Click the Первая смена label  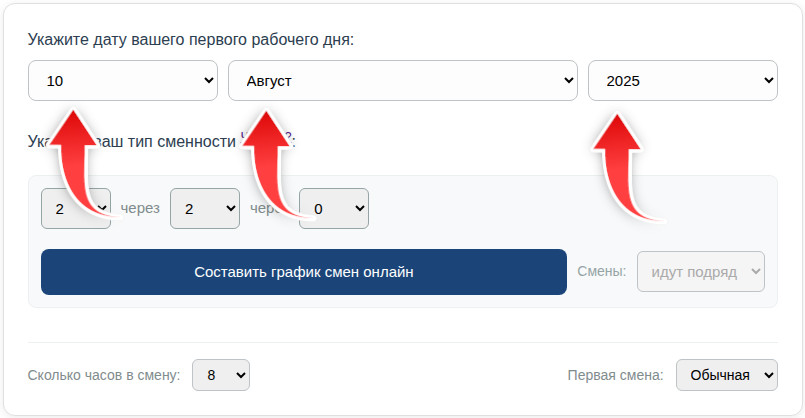615,375
